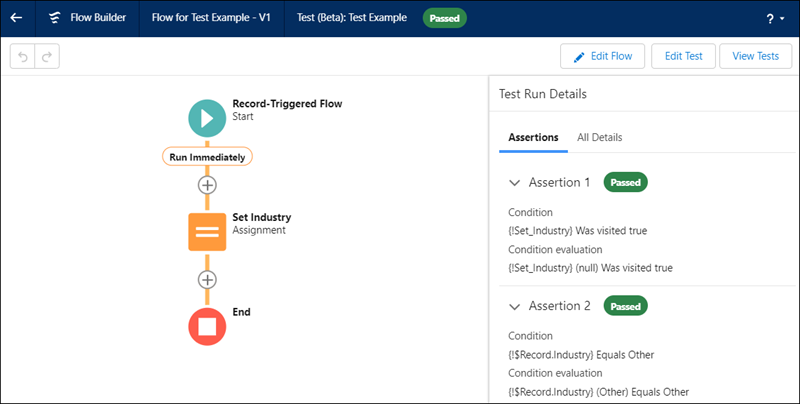Click the undo arrow button
Image resolution: width=800 pixels, height=404 pixels.
tap(23, 57)
